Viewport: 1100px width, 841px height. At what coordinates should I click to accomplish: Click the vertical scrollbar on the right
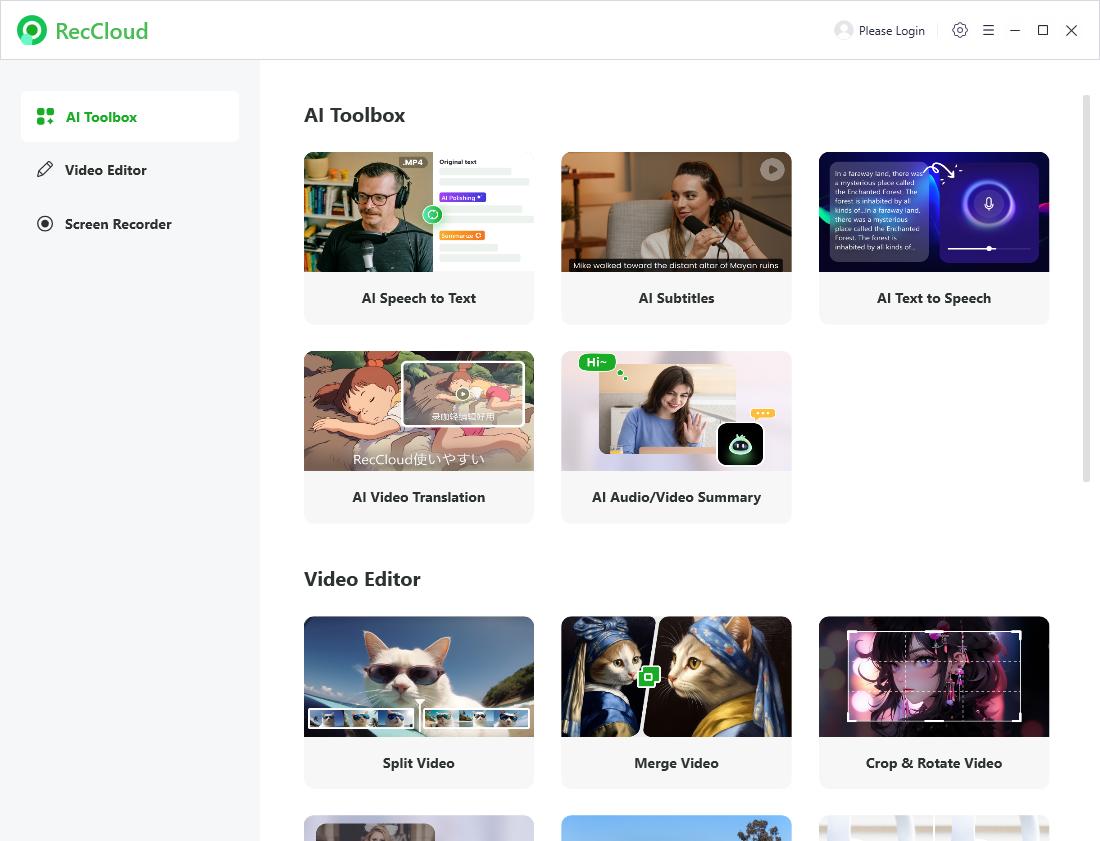point(1086,290)
